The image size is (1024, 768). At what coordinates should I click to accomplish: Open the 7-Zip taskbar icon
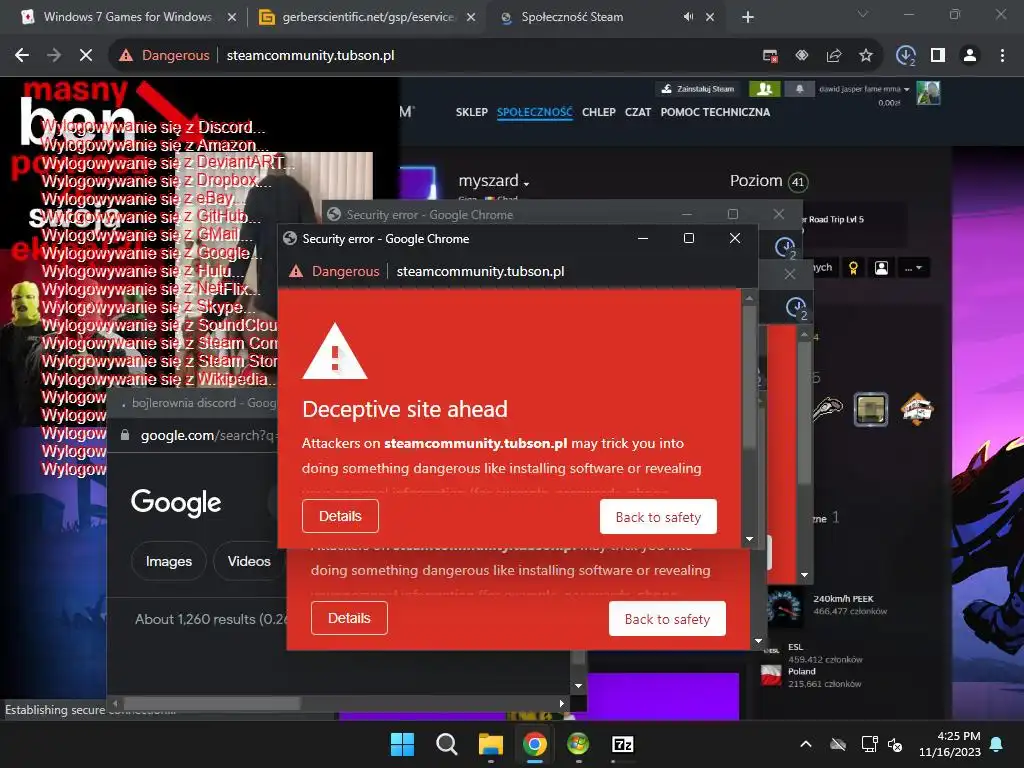click(622, 744)
